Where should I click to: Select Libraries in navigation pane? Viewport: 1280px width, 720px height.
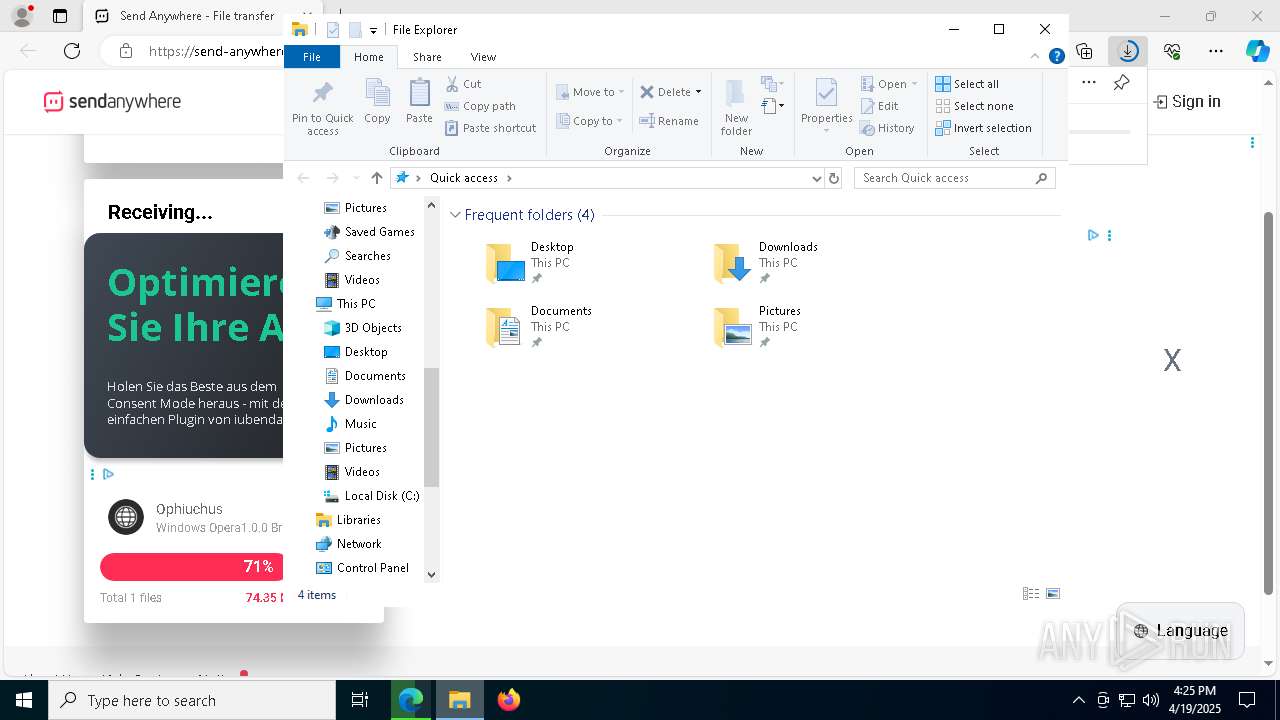coord(348,520)
